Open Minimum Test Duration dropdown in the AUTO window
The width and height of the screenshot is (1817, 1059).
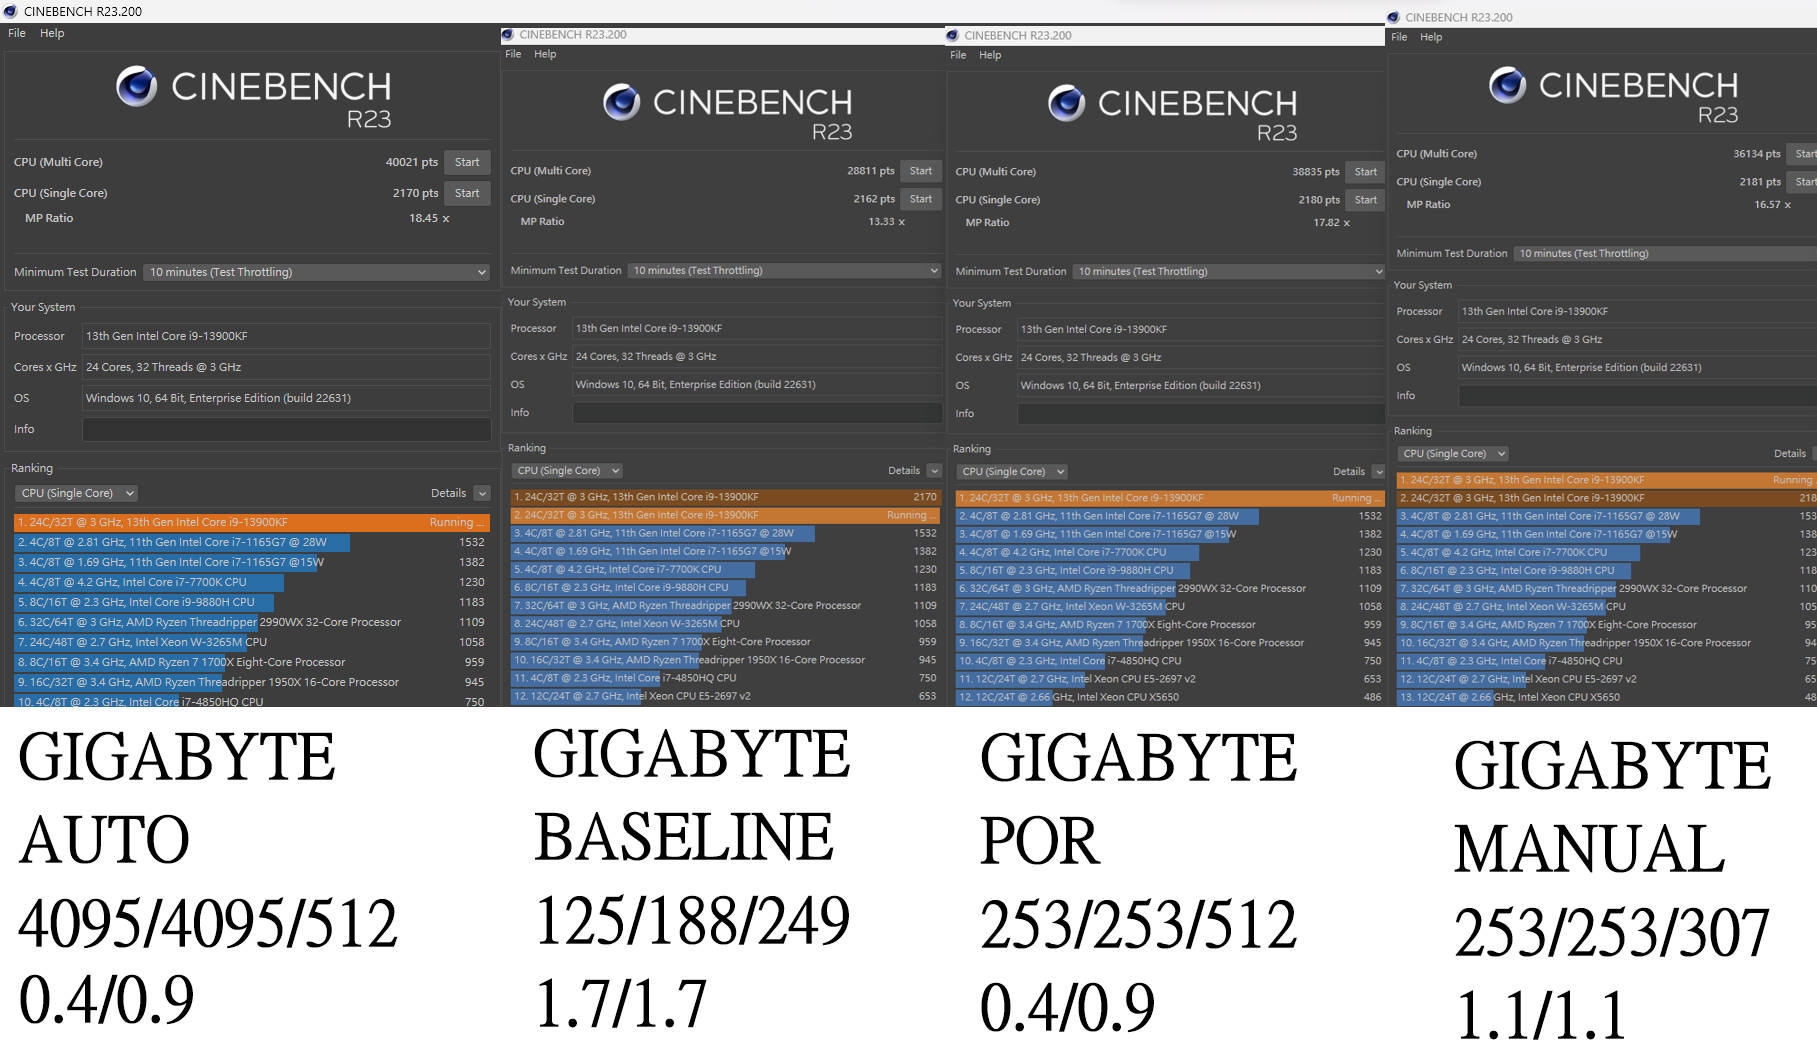pos(317,272)
